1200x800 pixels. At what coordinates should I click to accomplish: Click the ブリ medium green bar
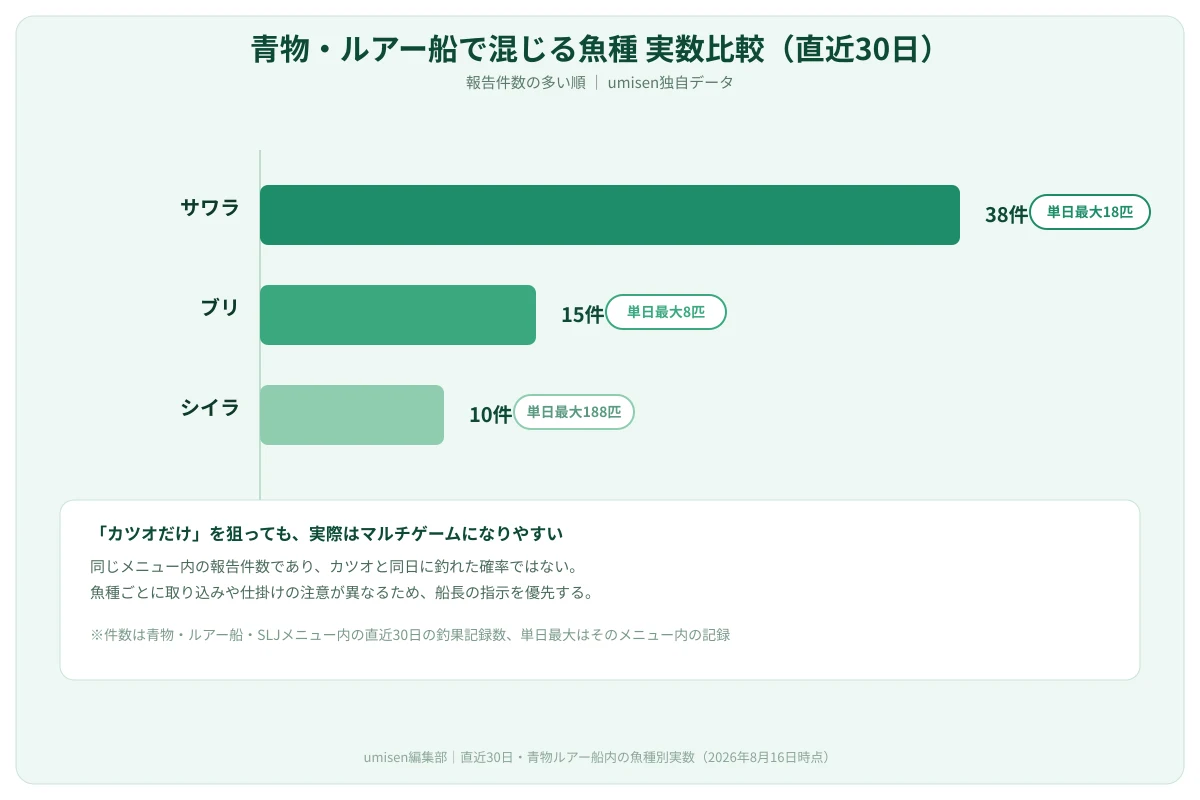(398, 315)
